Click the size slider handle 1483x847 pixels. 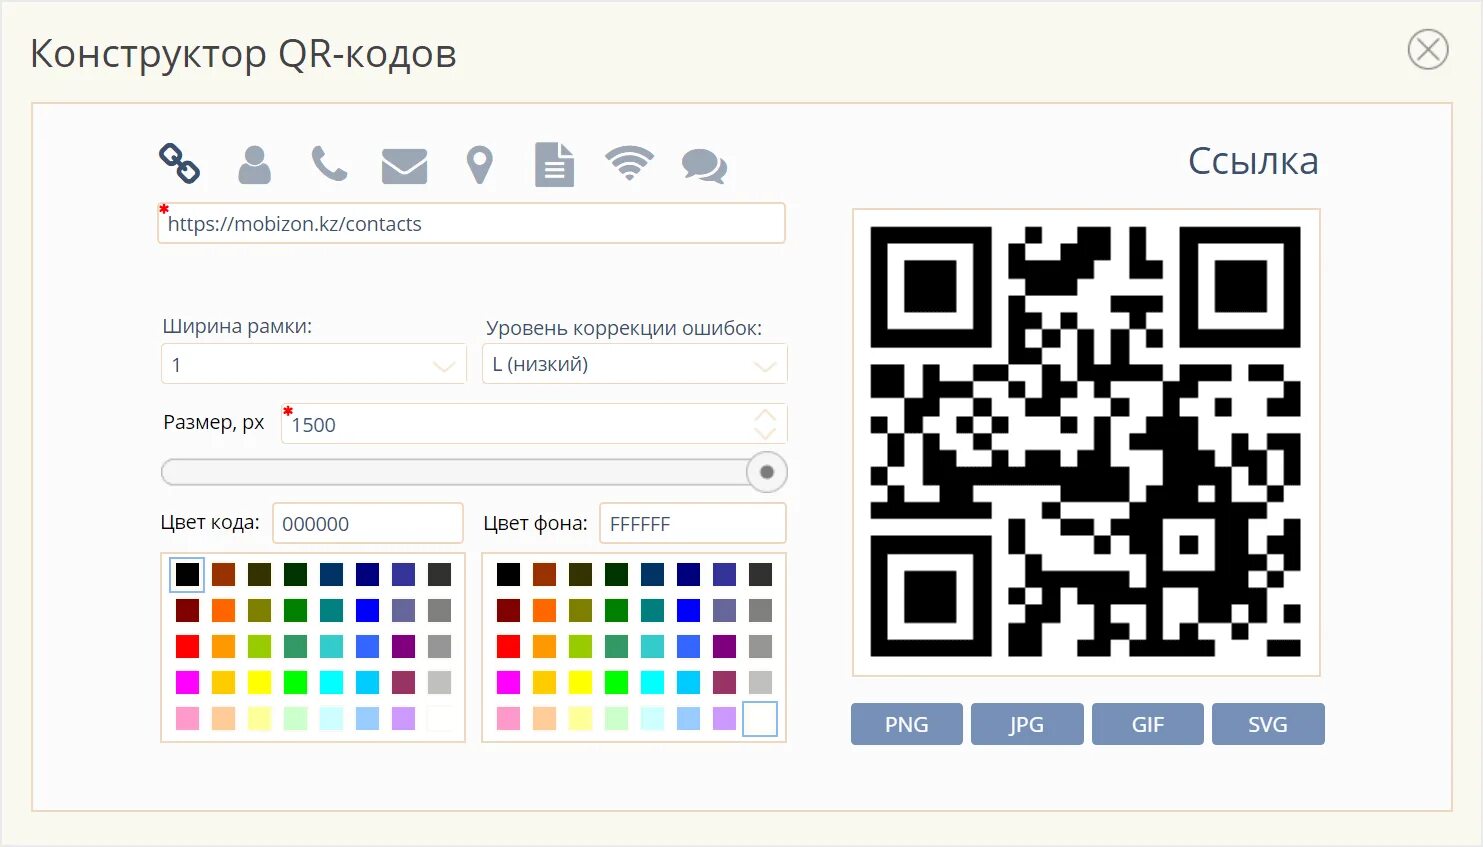[x=767, y=472]
